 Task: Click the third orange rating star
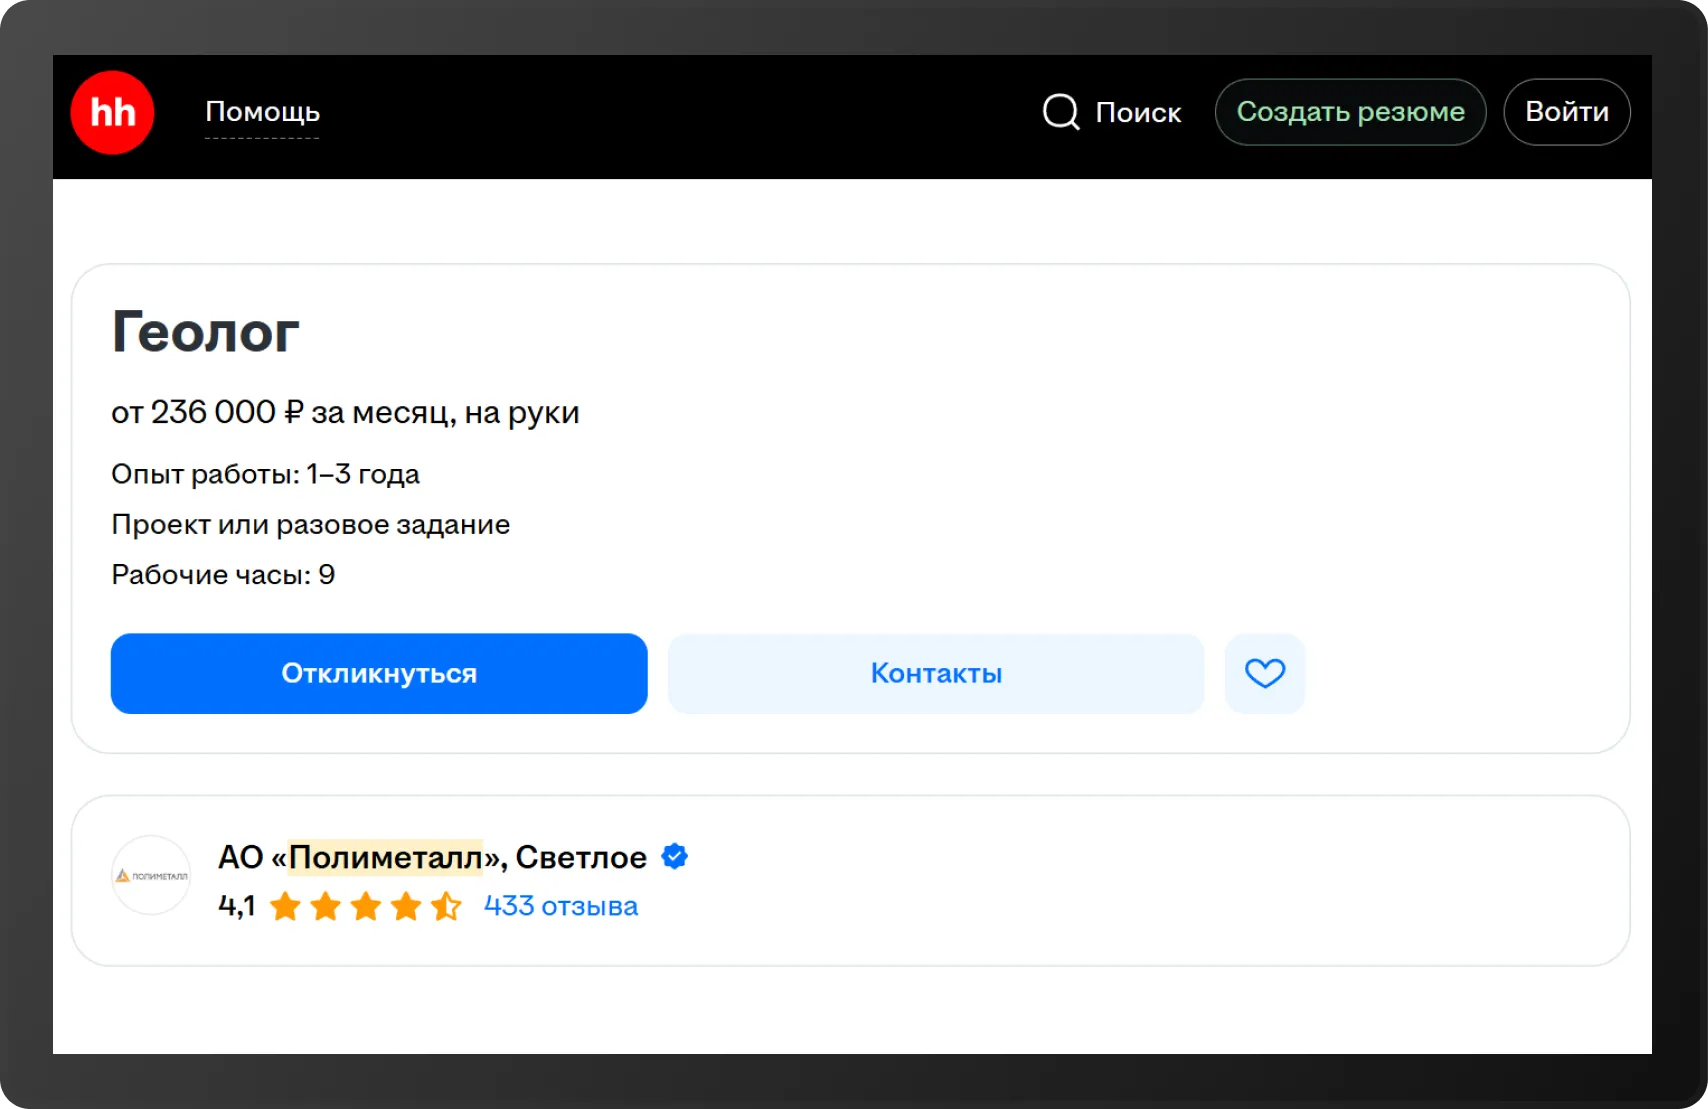[366, 906]
